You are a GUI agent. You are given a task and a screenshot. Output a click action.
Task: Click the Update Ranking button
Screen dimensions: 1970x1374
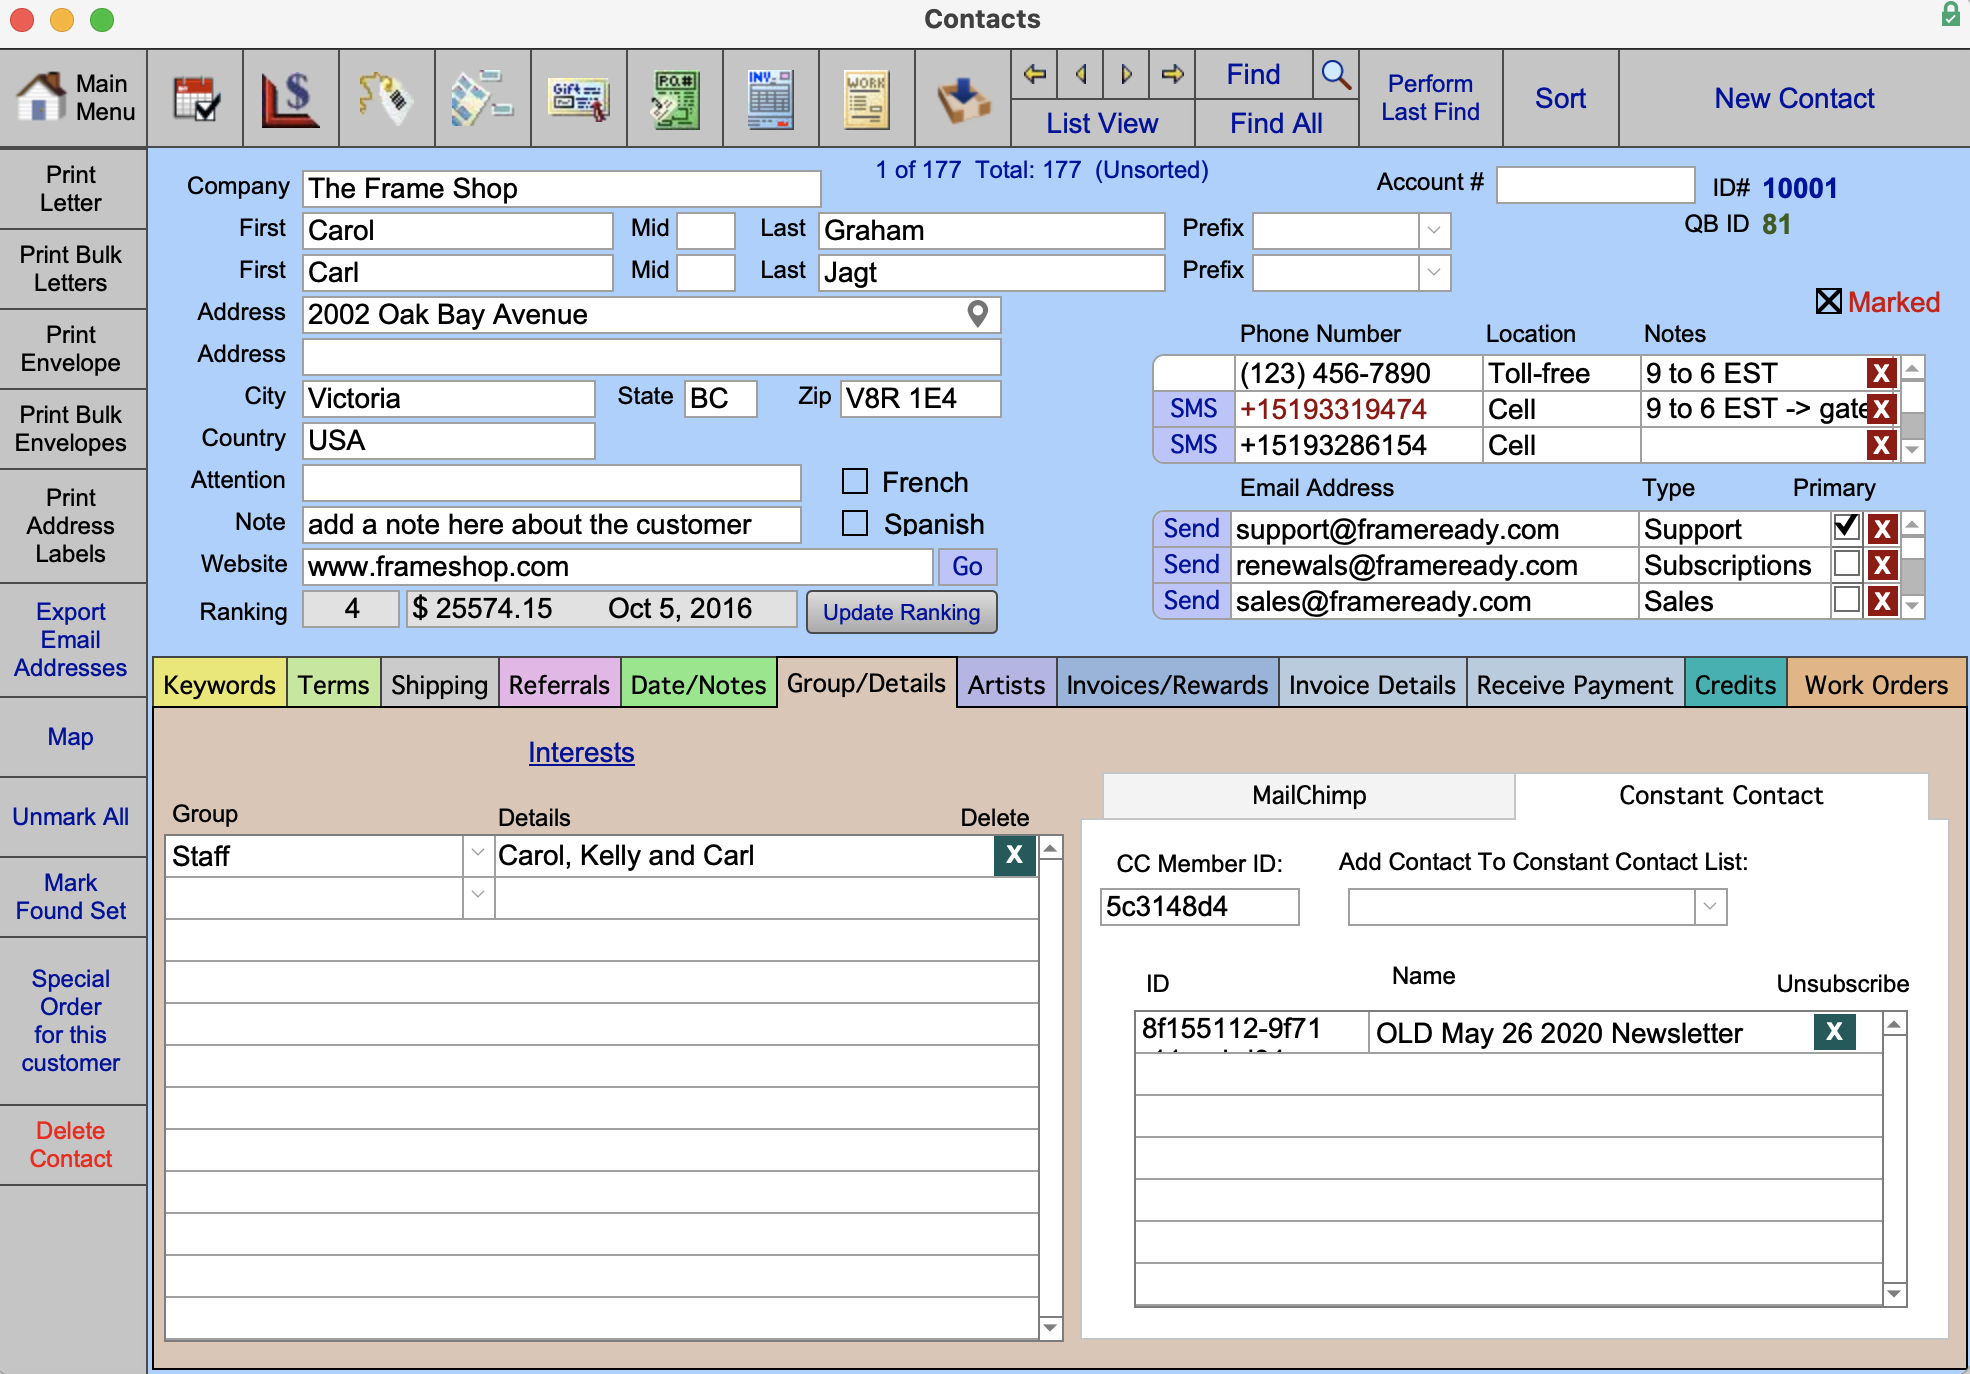coord(901,612)
